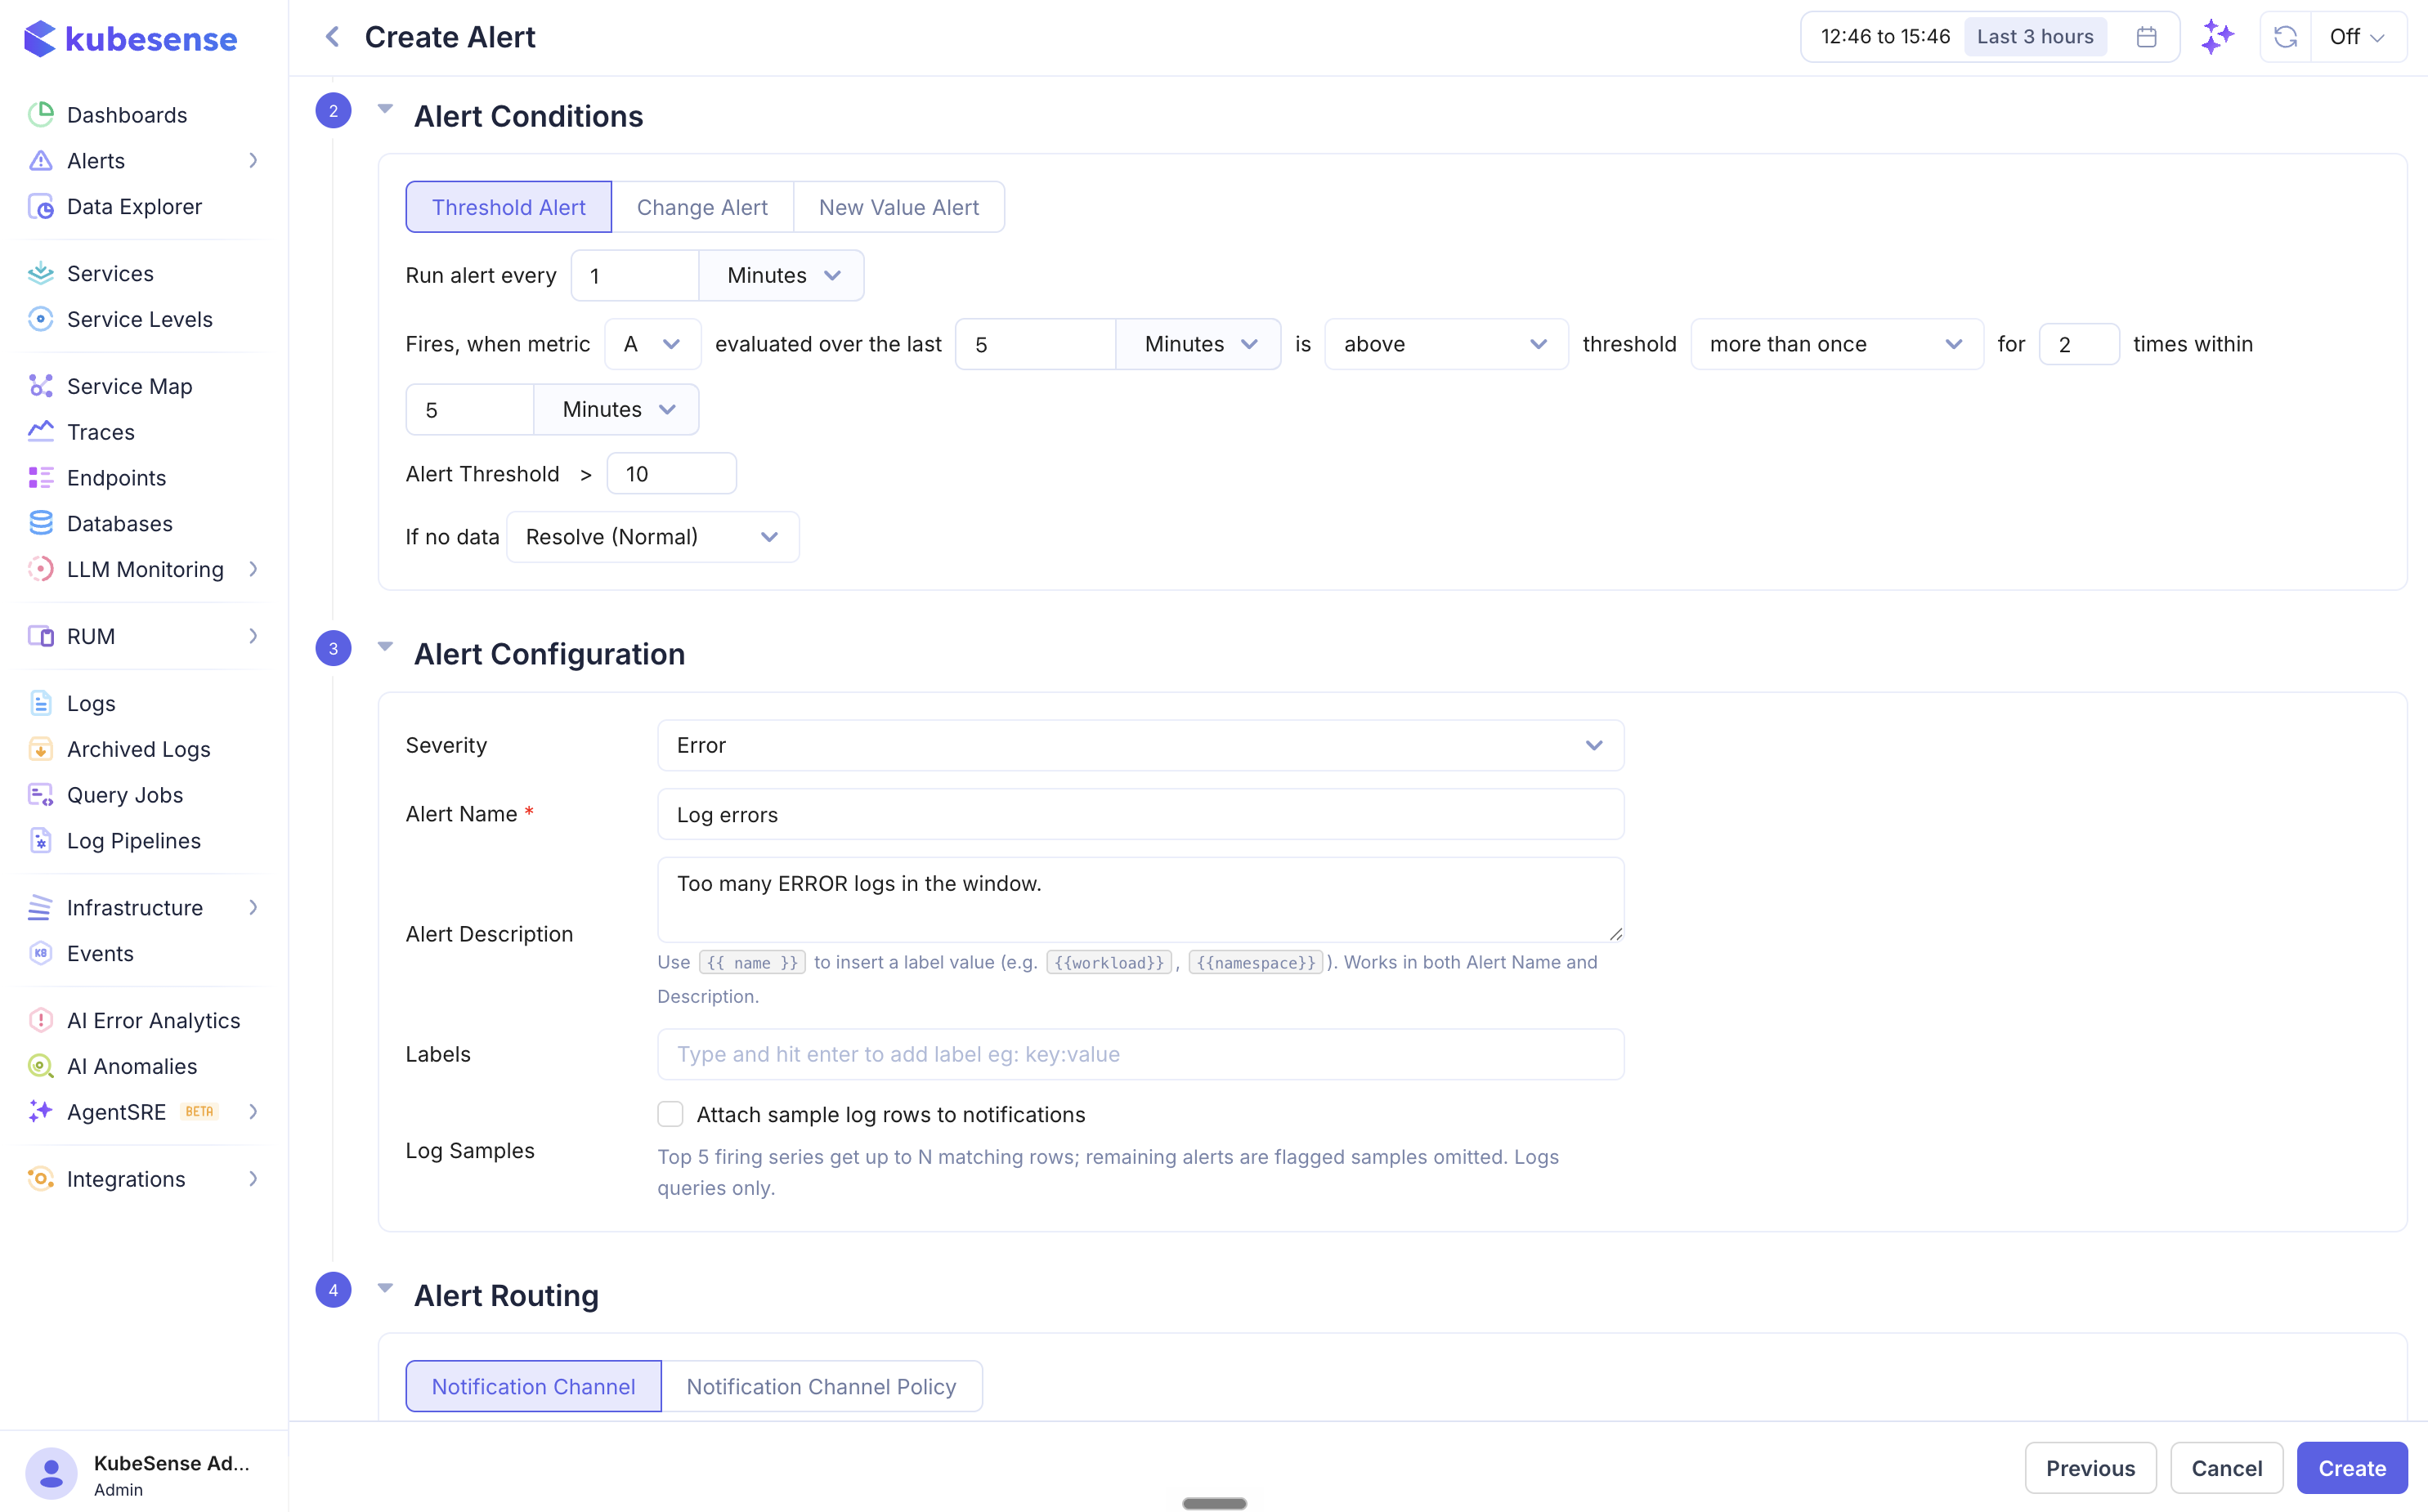Image resolution: width=2428 pixels, height=1512 pixels.
Task: Open Log Pipelines icon
Action: tap(41, 841)
